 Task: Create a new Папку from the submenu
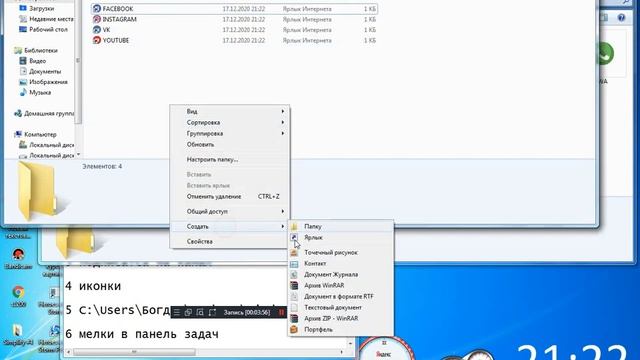tap(313, 226)
